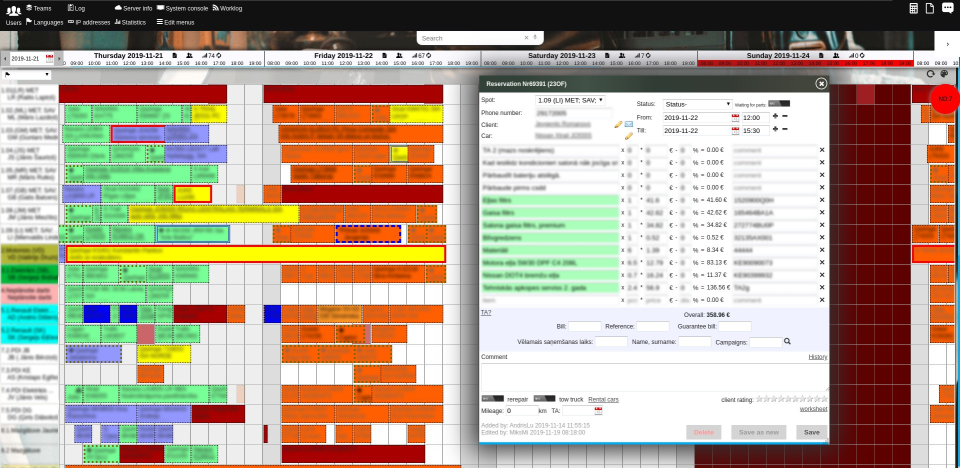Viewport: 960px width, 468px height.
Task: Click inside the Comment text area
Action: coord(654,377)
